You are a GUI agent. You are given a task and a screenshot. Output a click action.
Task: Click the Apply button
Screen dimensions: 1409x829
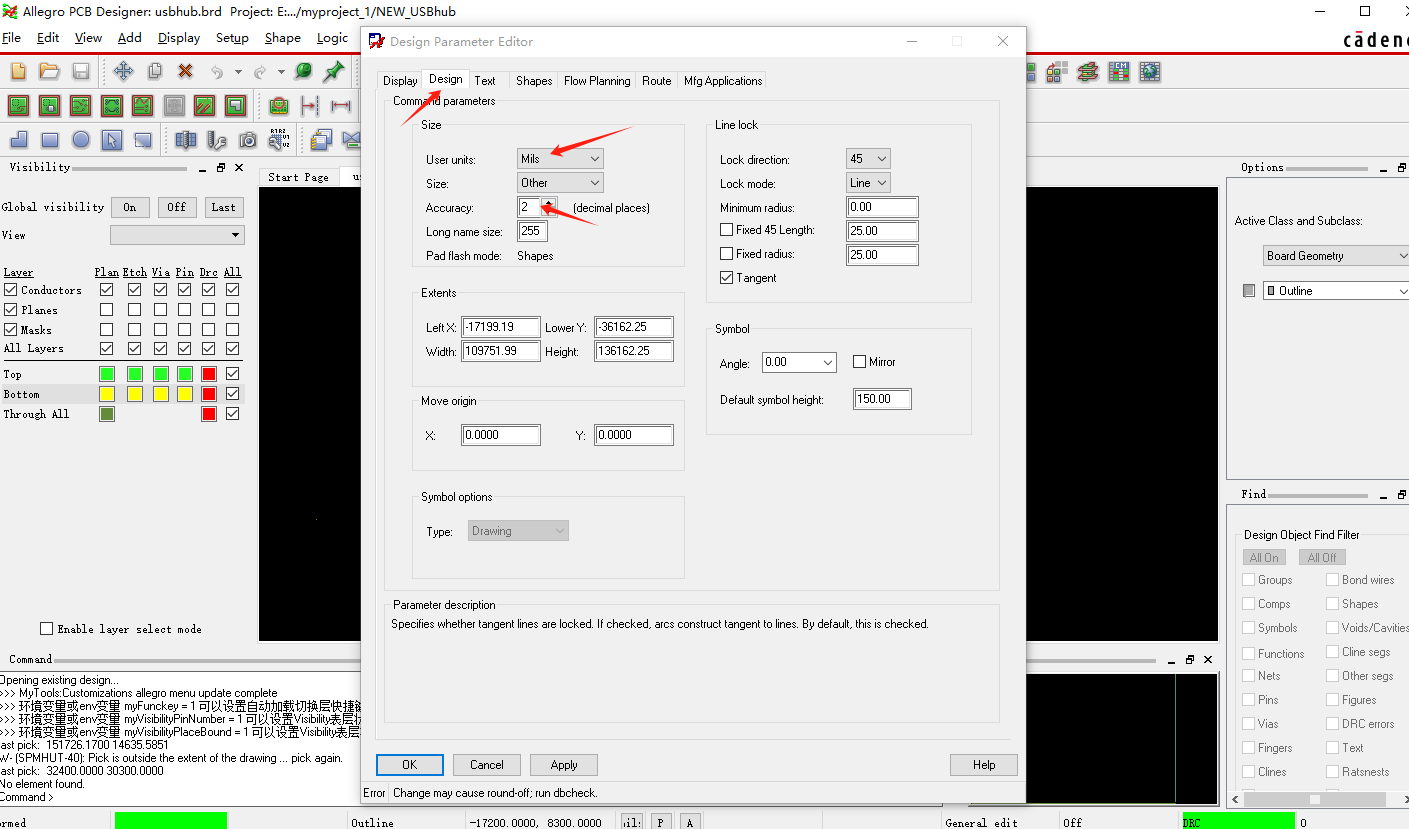coord(564,764)
